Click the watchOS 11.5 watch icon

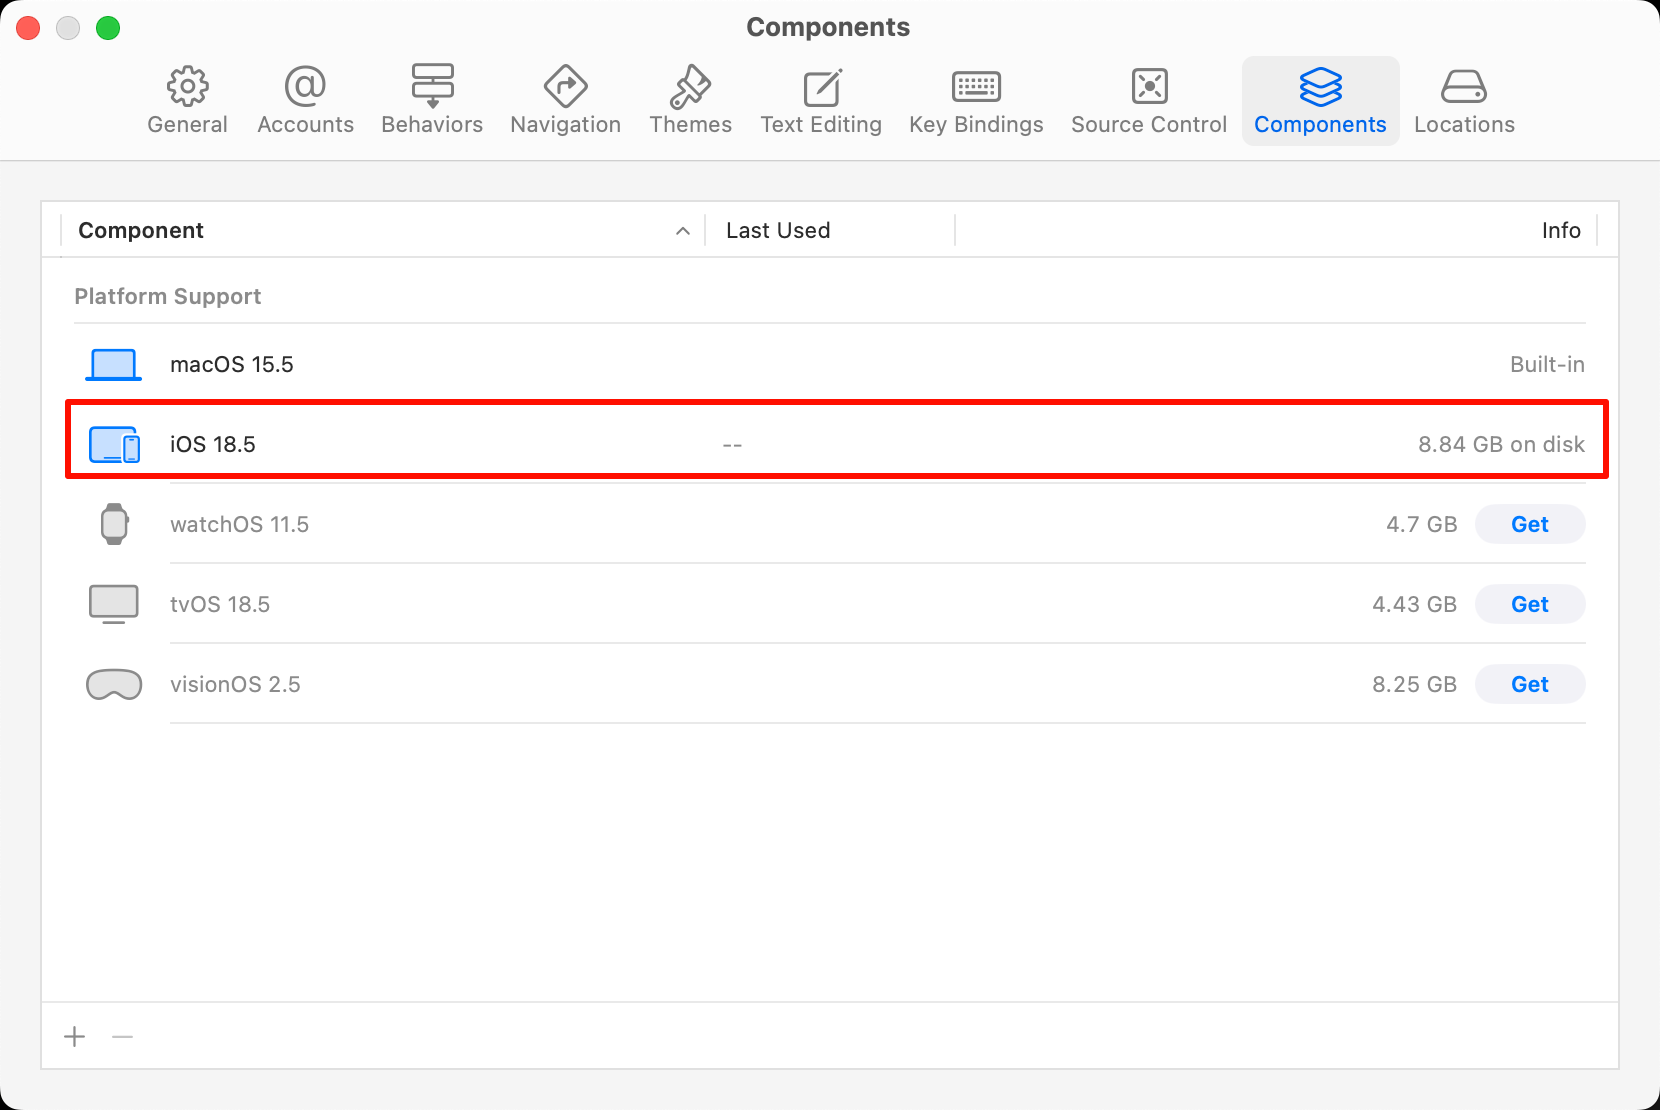pos(115,524)
